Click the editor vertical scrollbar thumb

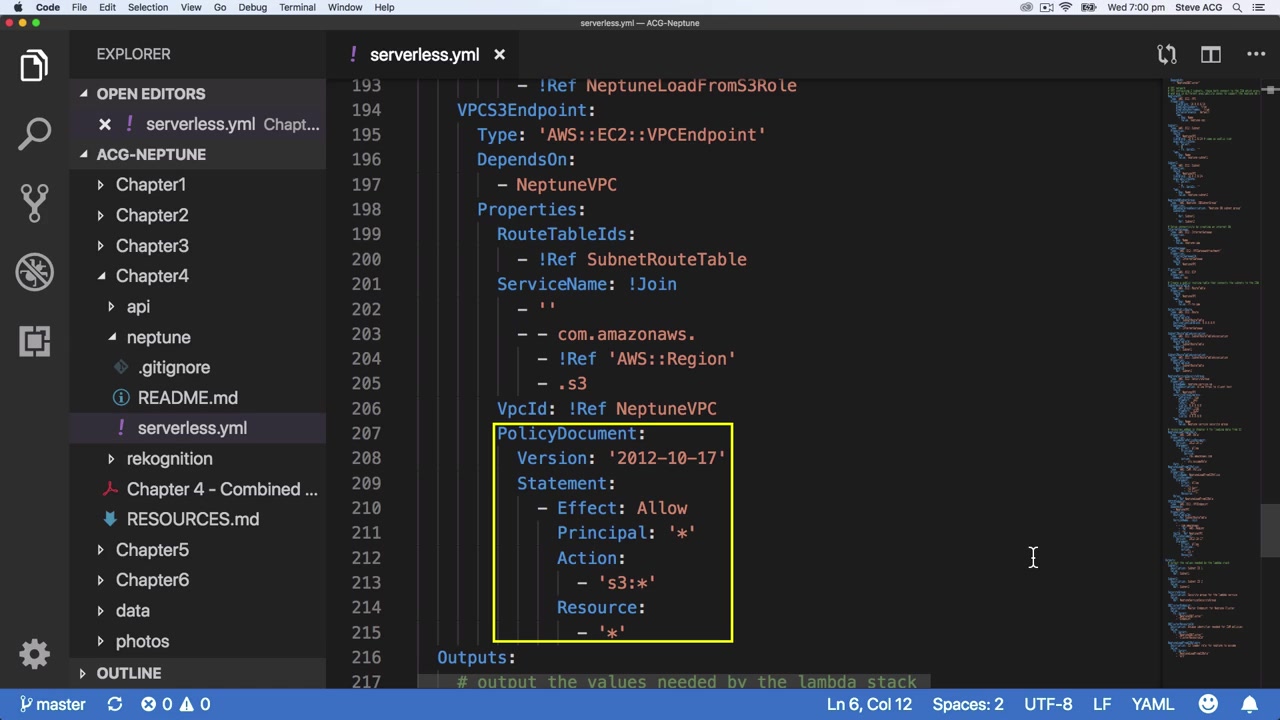[x=1269, y=530]
